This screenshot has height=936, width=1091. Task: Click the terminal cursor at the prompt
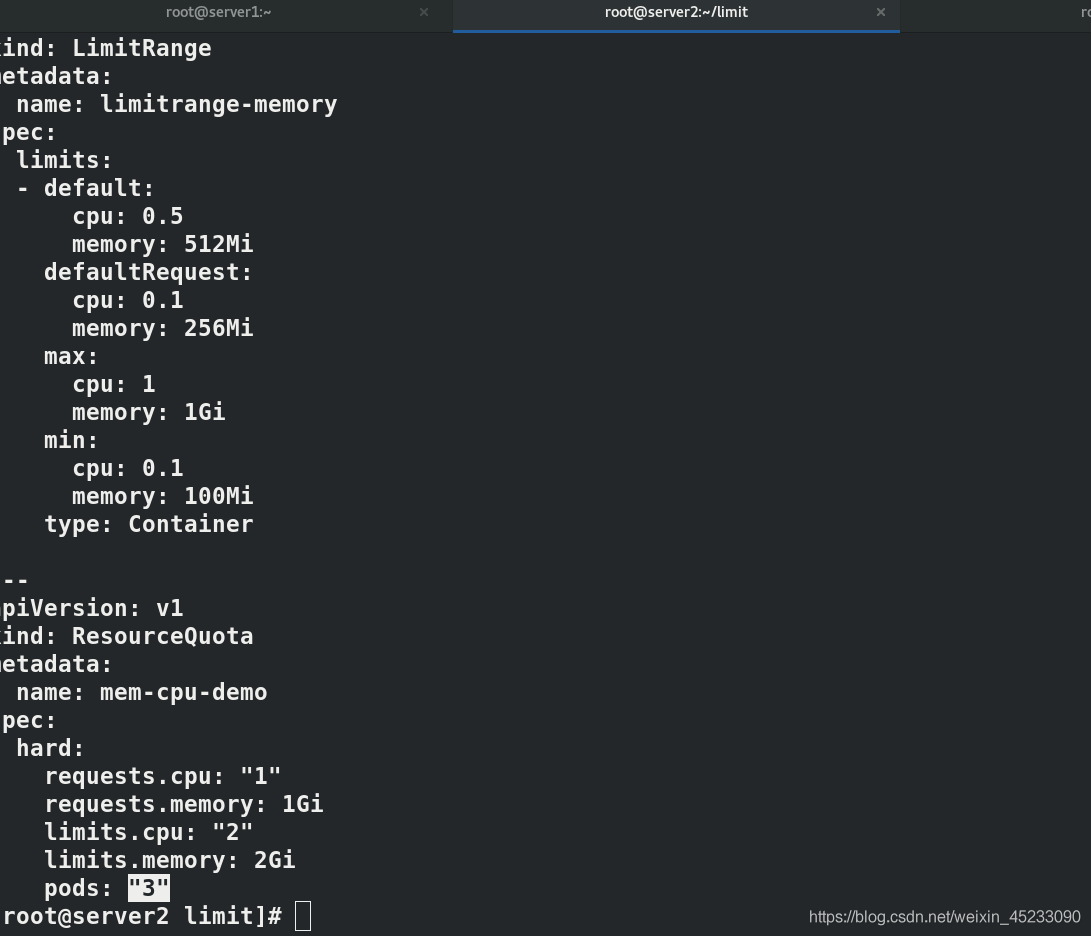303,916
